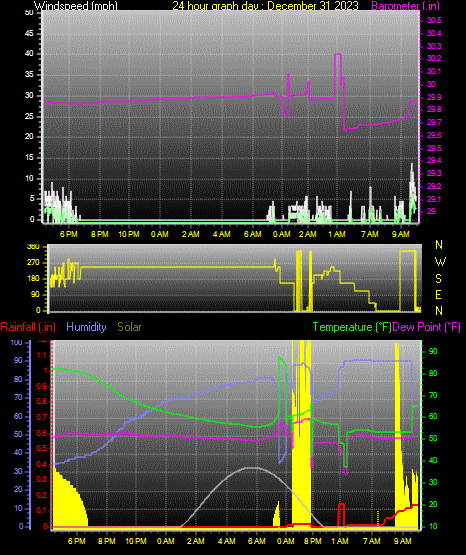The image size is (466, 555).
Task: Click the 24 hour graph day title
Action: pos(265,5)
